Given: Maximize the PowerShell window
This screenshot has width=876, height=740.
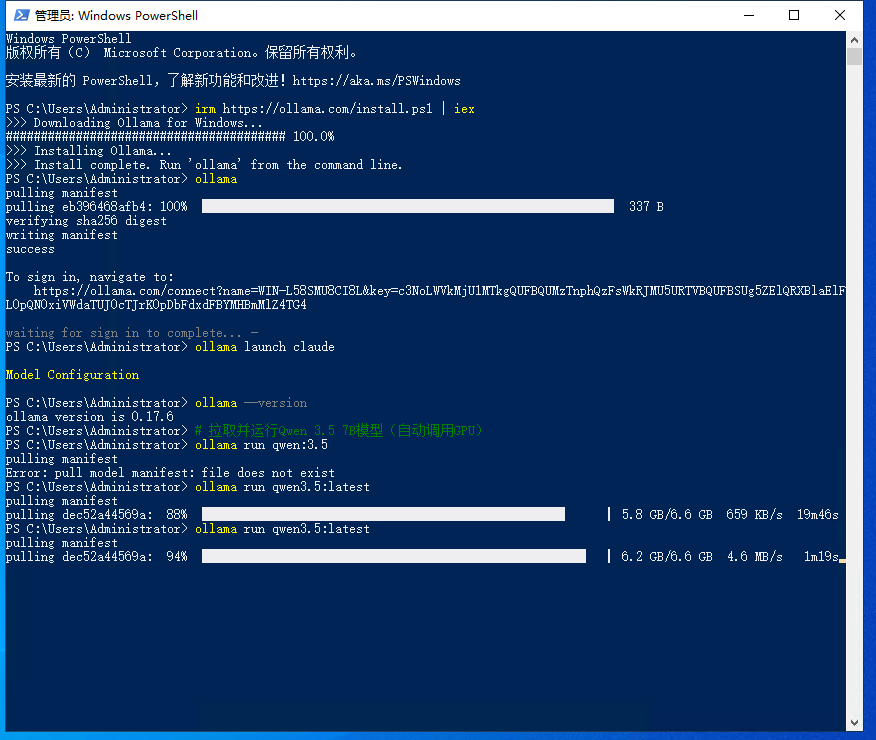Looking at the screenshot, I should pyautogui.click(x=794, y=15).
